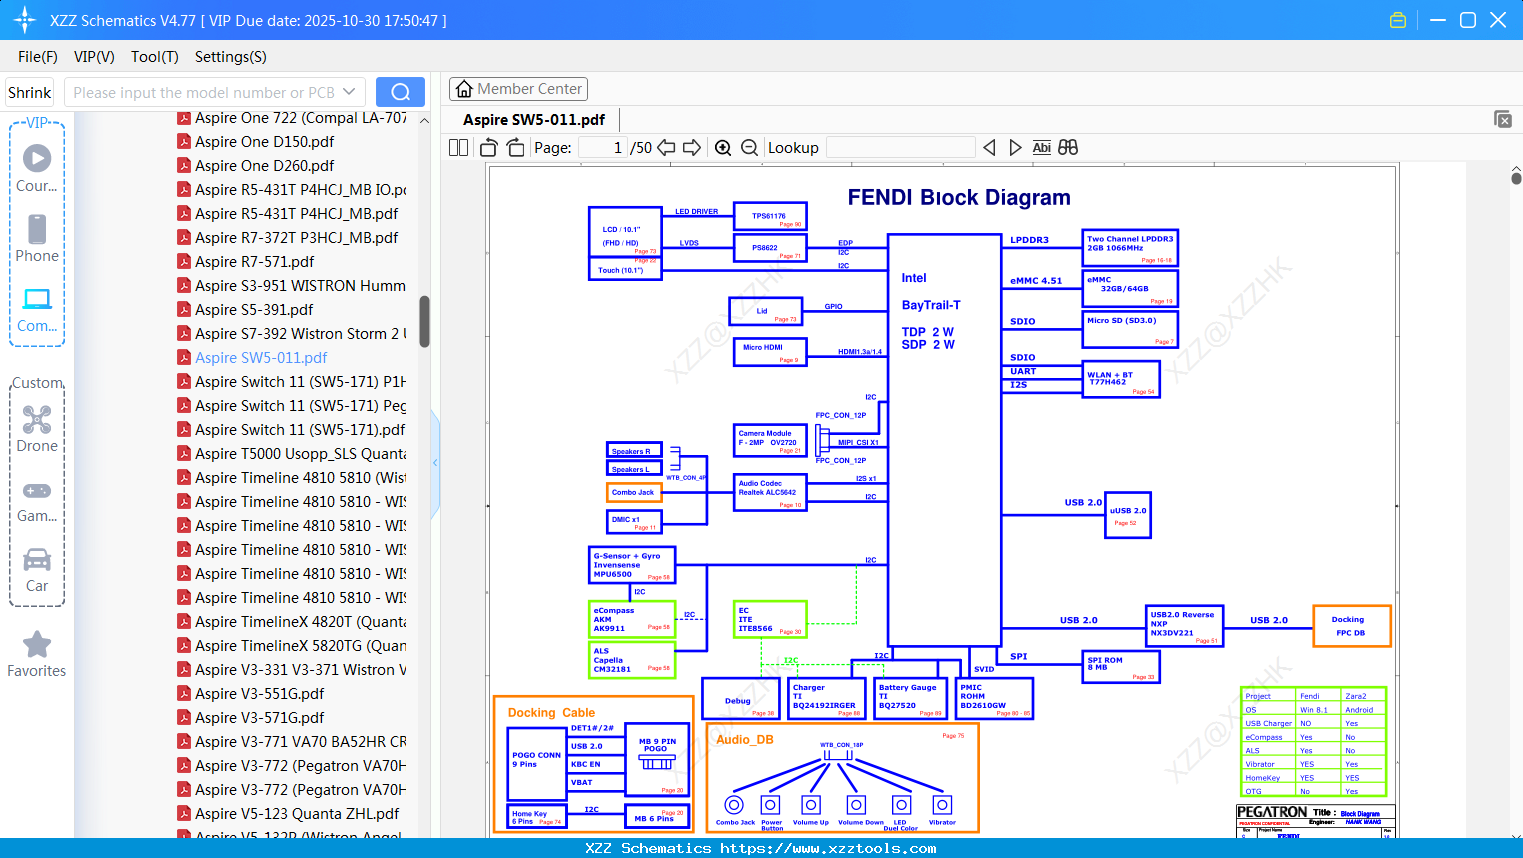
Task: Find previous lookup result
Action: (989, 148)
